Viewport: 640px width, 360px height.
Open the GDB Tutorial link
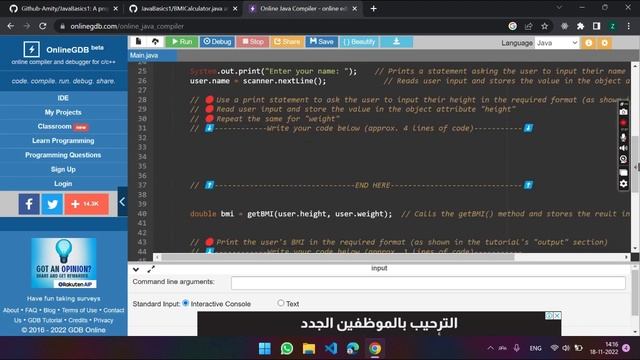[45, 320]
